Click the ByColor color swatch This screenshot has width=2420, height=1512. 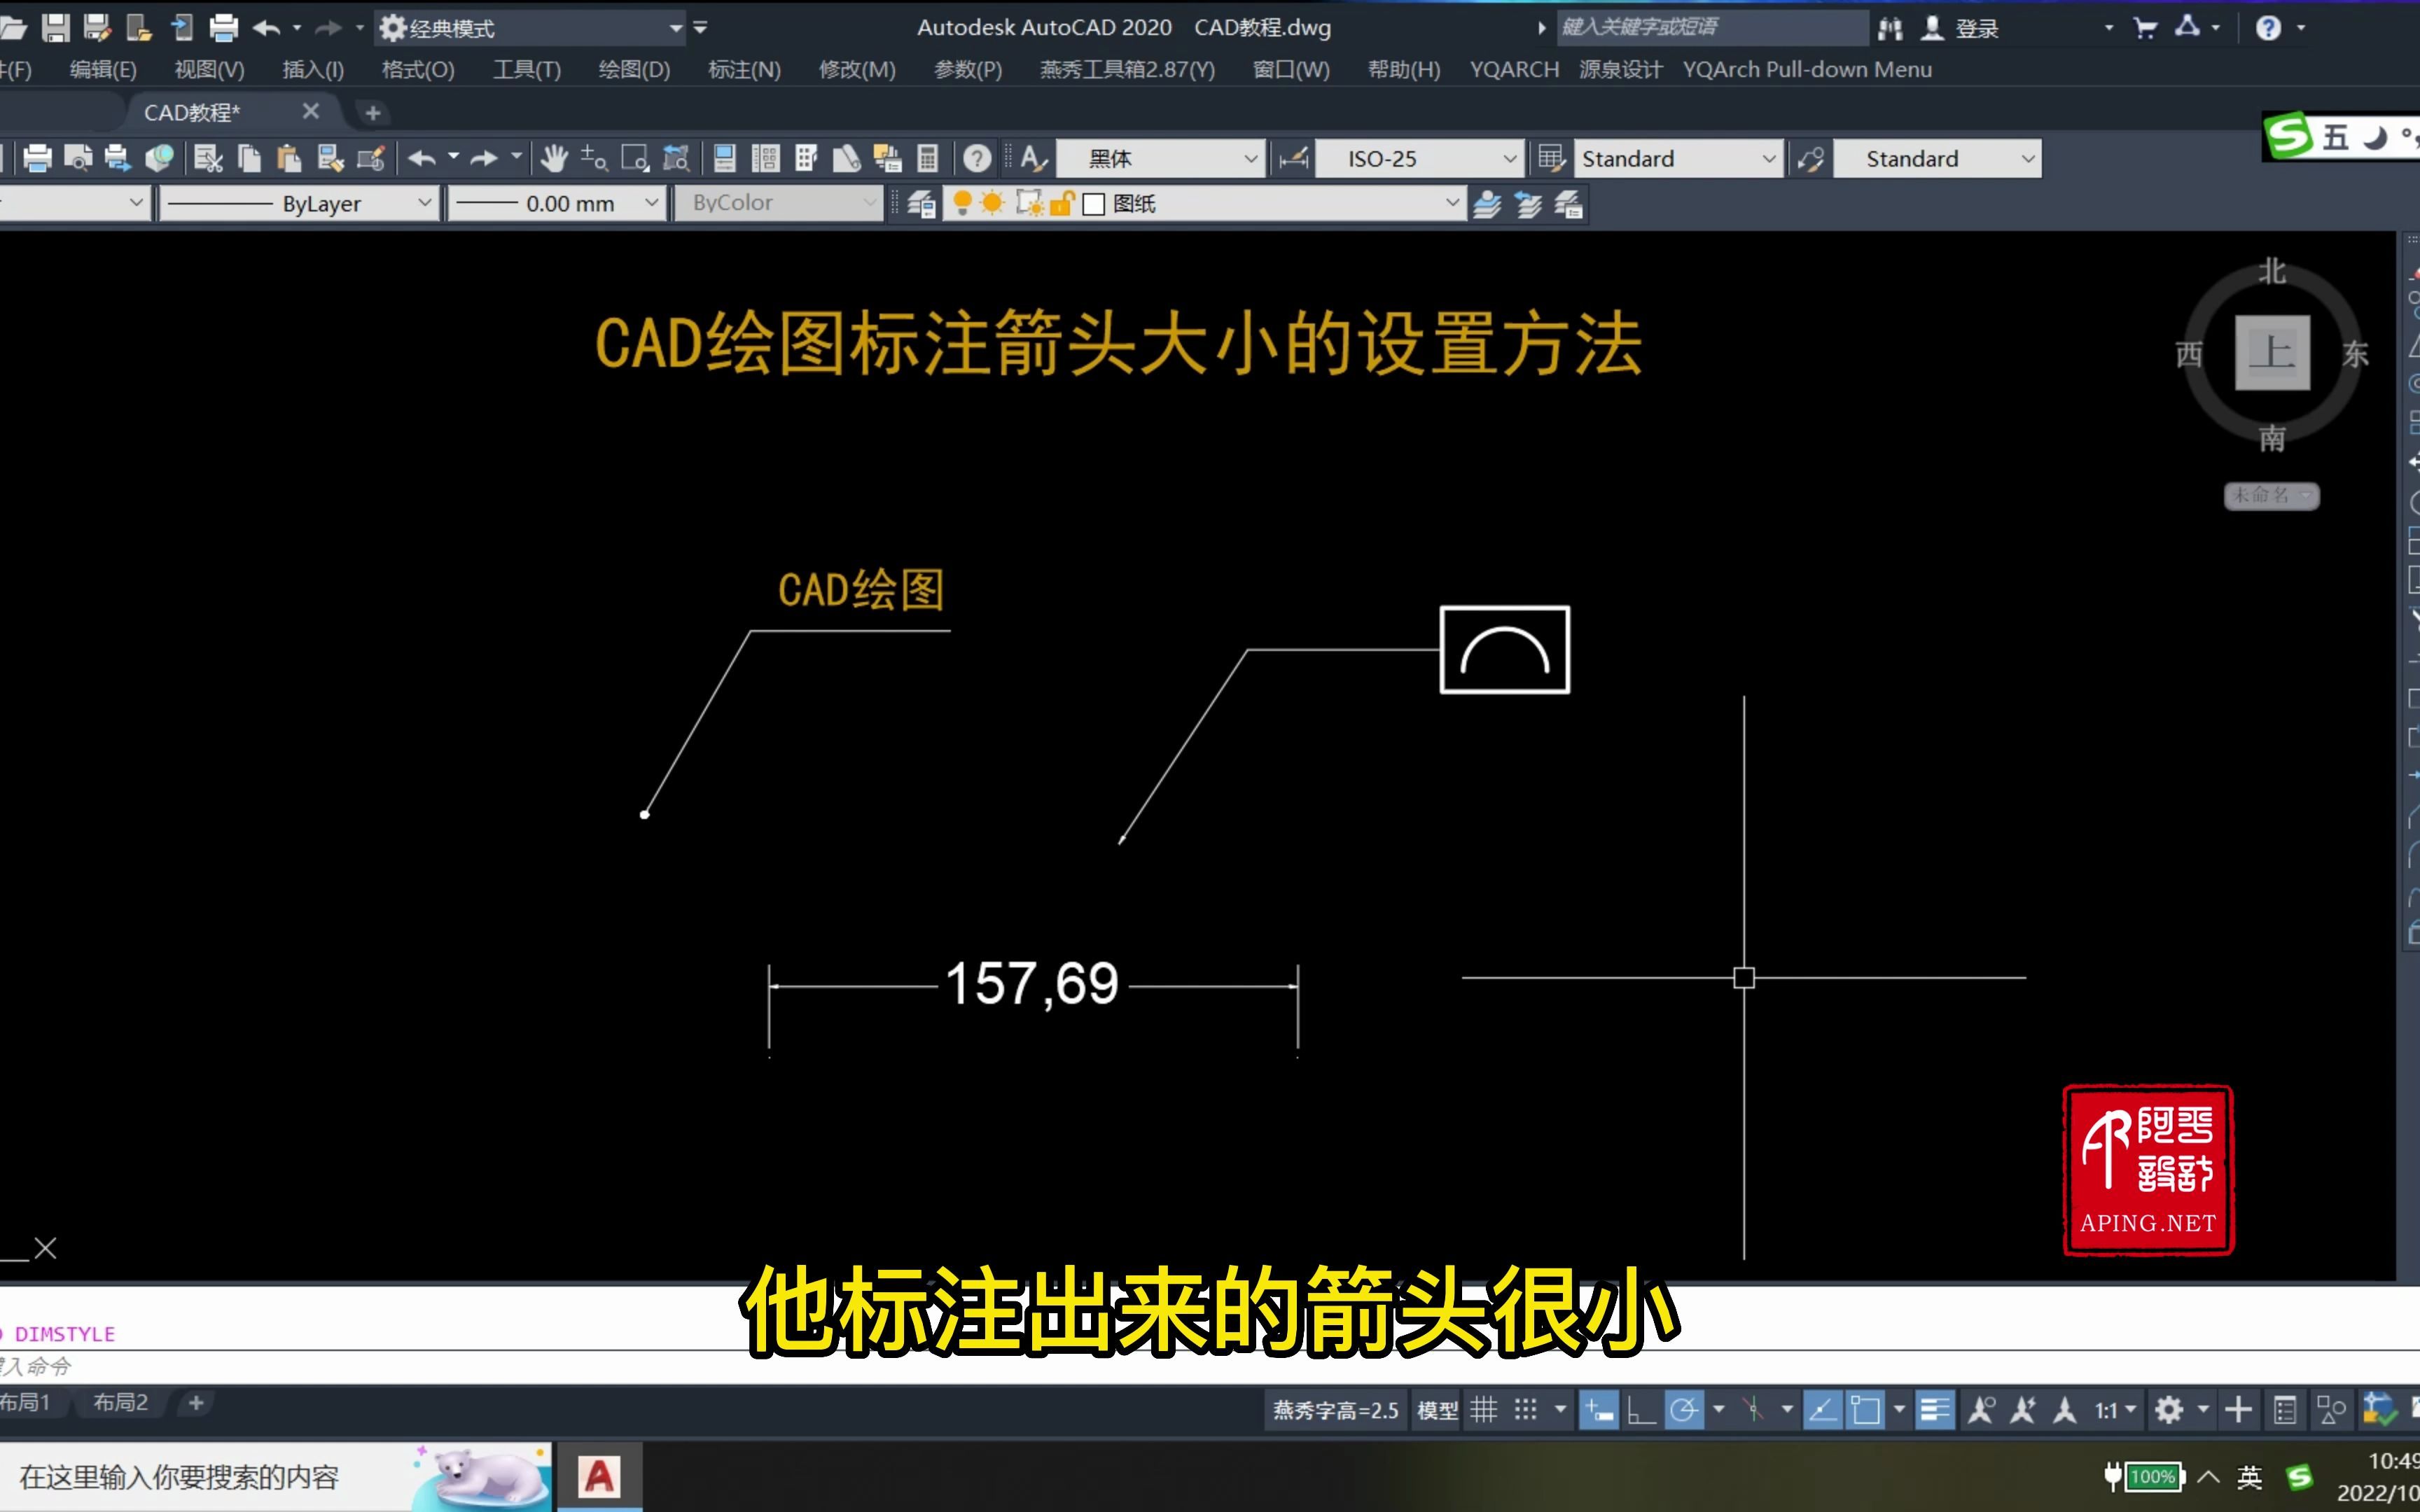pos(779,202)
